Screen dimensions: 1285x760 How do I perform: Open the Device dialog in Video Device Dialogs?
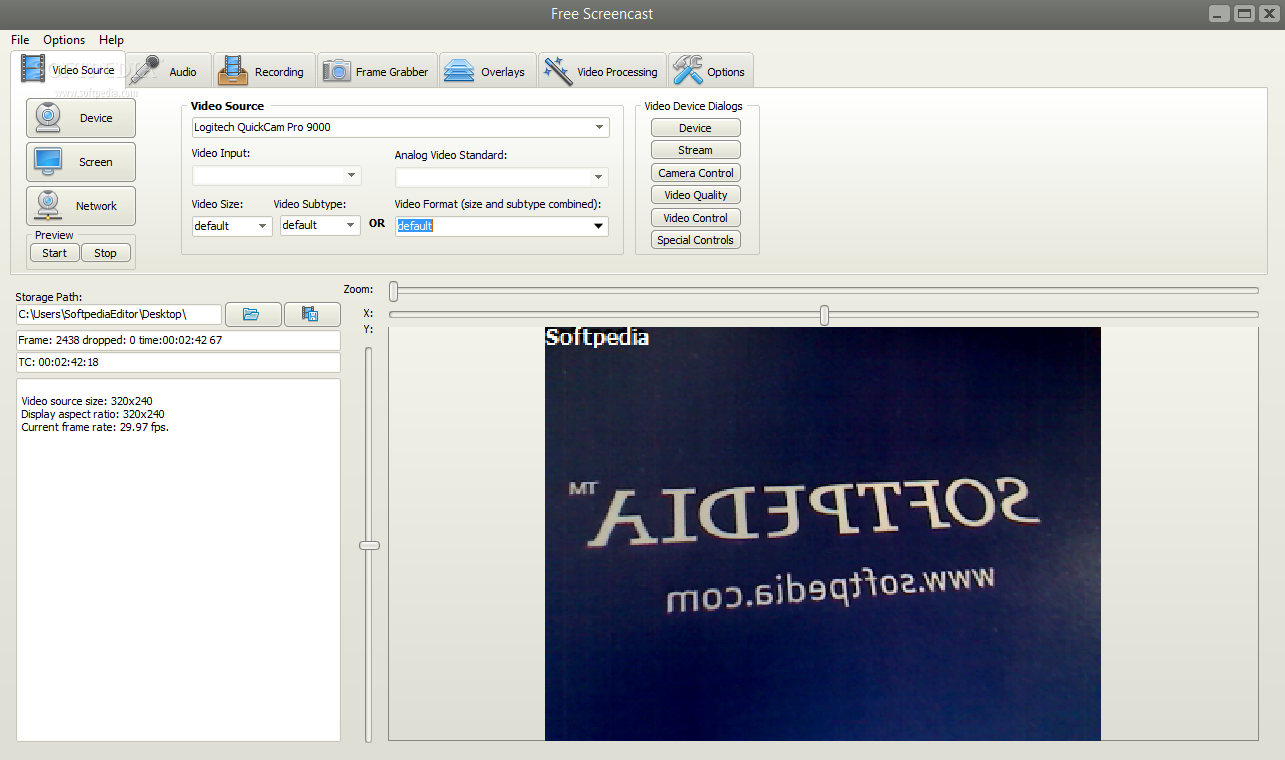coord(696,128)
